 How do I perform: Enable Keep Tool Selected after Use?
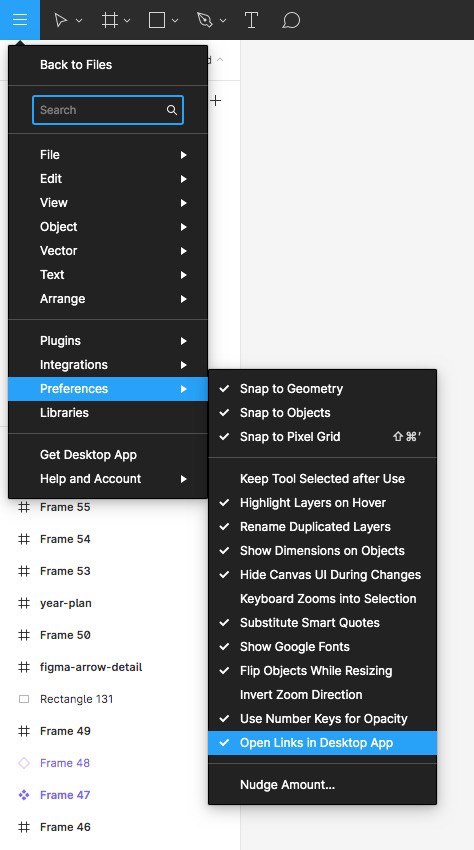point(322,479)
